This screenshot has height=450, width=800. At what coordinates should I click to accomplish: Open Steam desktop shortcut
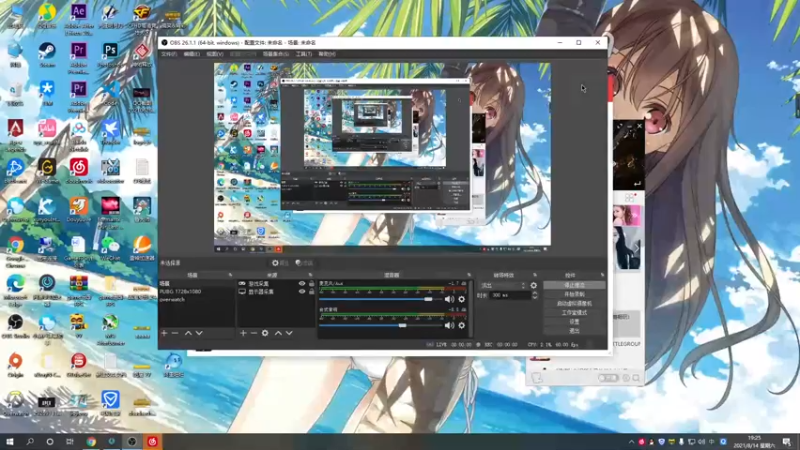tap(47, 55)
